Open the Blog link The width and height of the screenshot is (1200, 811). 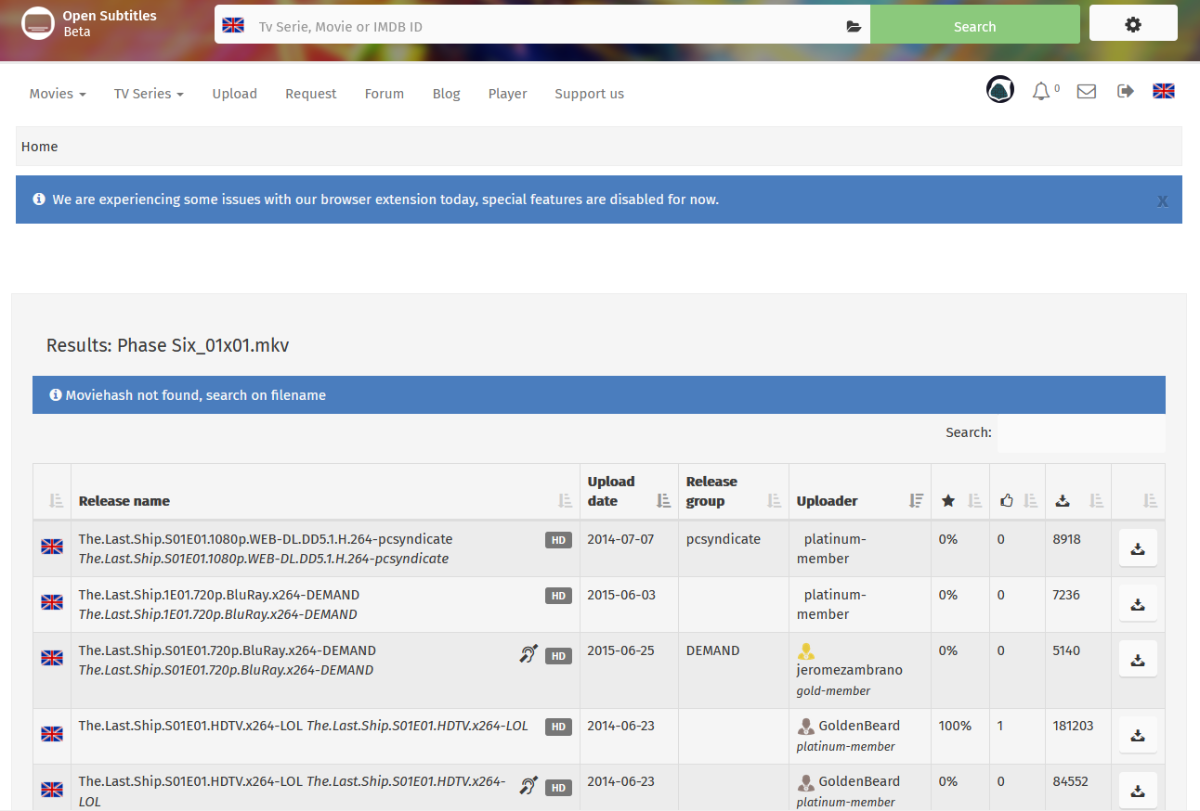pos(446,93)
